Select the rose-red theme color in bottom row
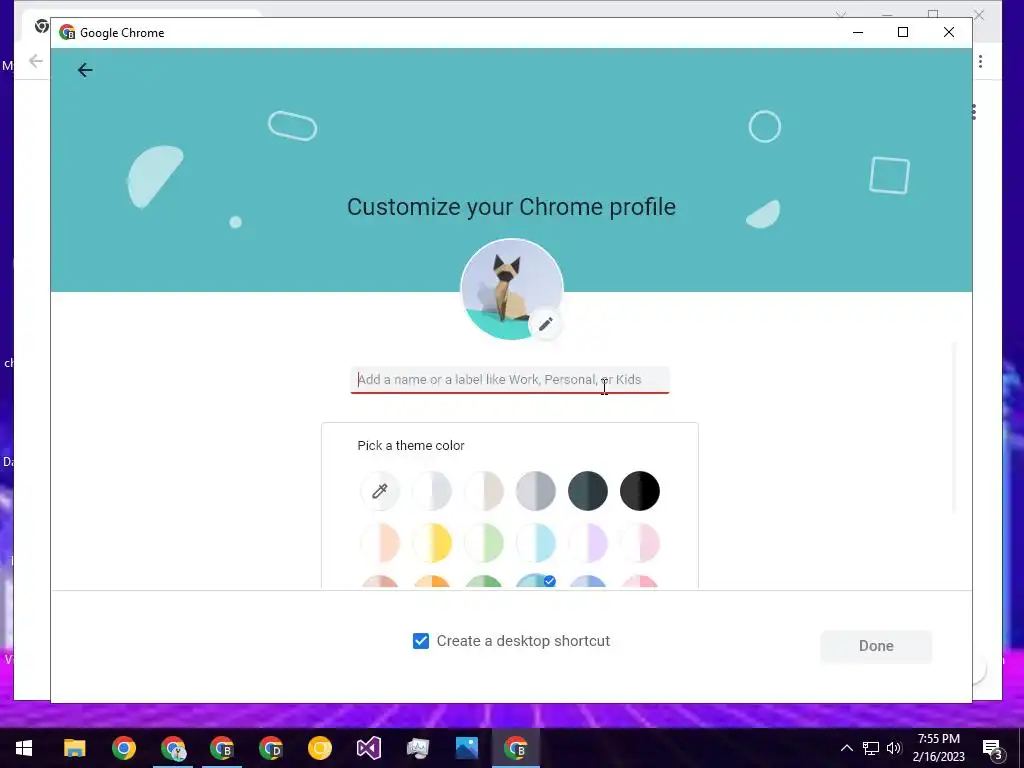This screenshot has width=1024, height=768. pos(380,581)
